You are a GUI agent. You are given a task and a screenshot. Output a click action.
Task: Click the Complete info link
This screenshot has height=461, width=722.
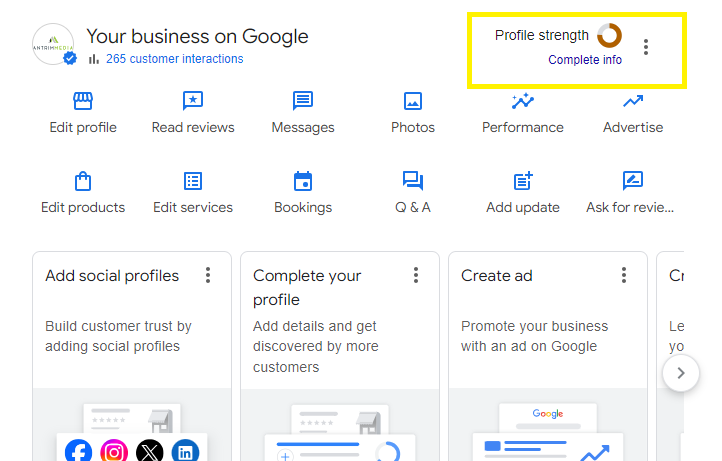coord(585,60)
